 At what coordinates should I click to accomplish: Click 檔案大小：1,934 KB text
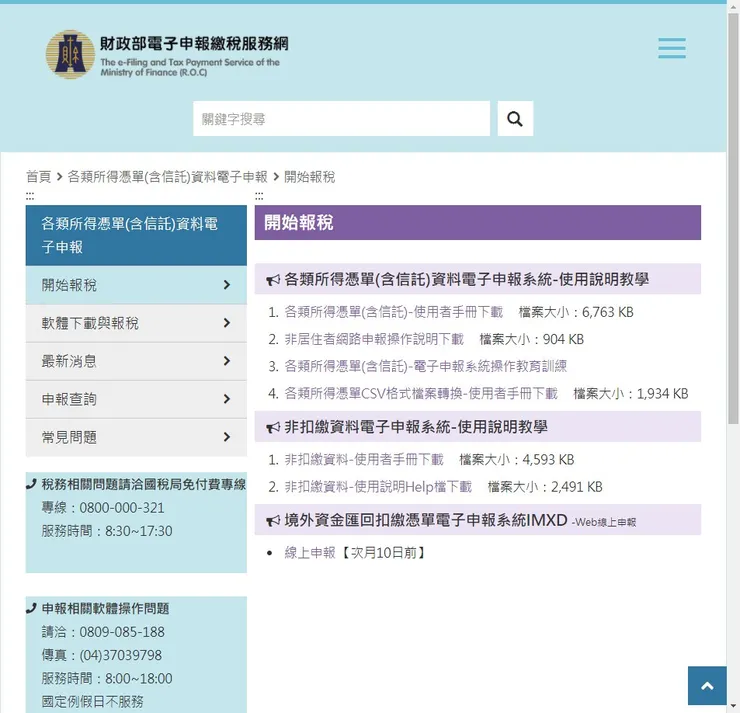point(631,394)
